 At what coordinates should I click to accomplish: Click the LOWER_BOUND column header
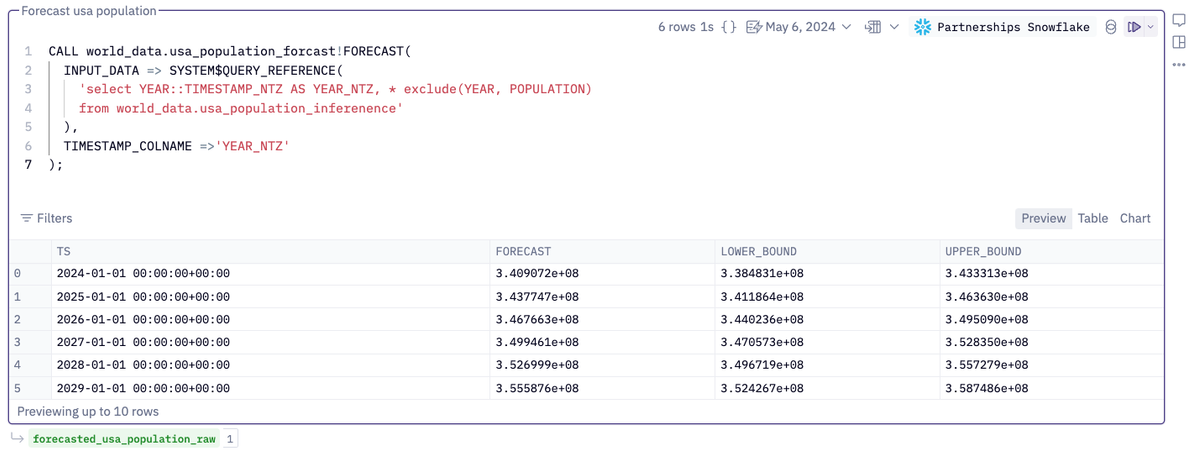827,251
